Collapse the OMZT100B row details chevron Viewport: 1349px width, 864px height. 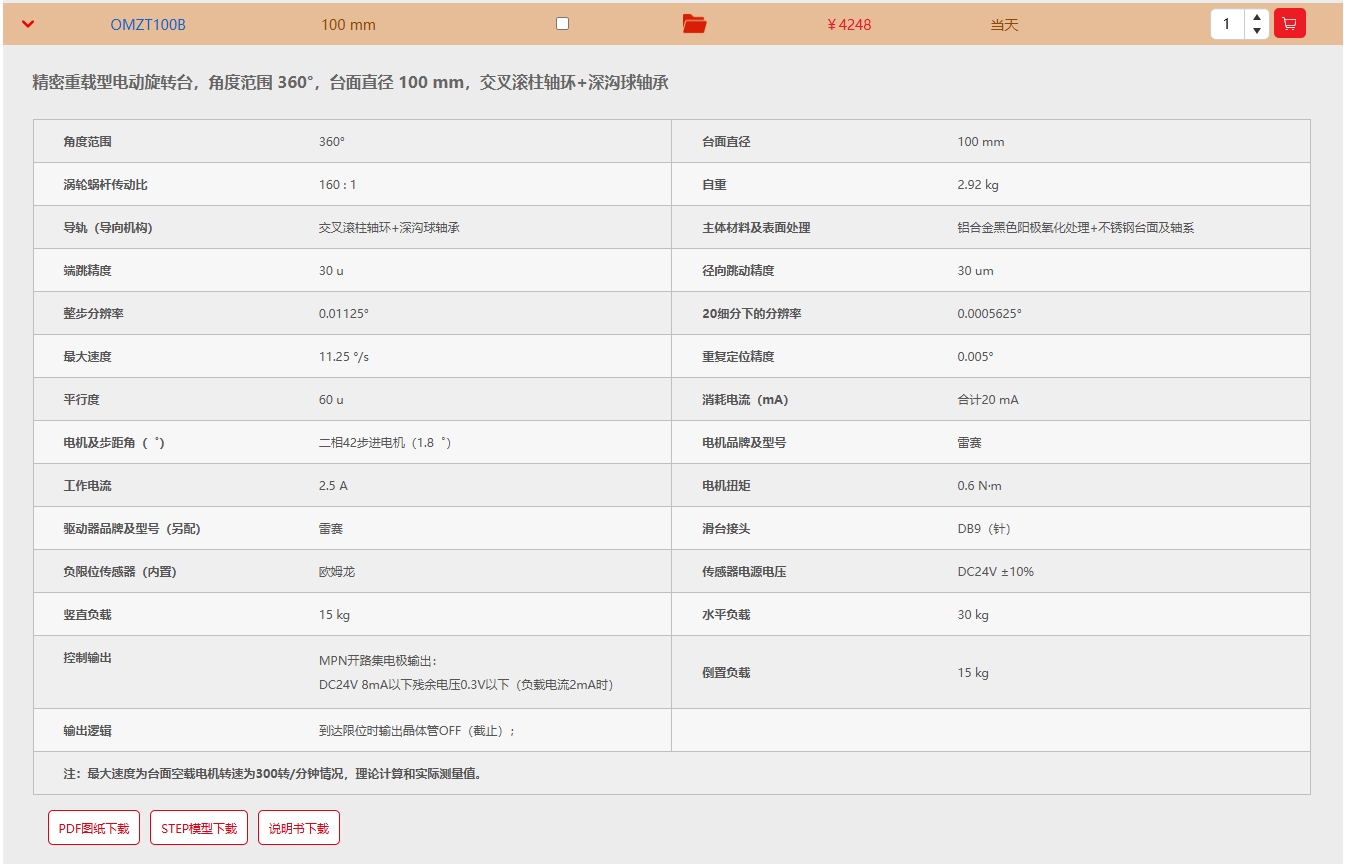28,24
